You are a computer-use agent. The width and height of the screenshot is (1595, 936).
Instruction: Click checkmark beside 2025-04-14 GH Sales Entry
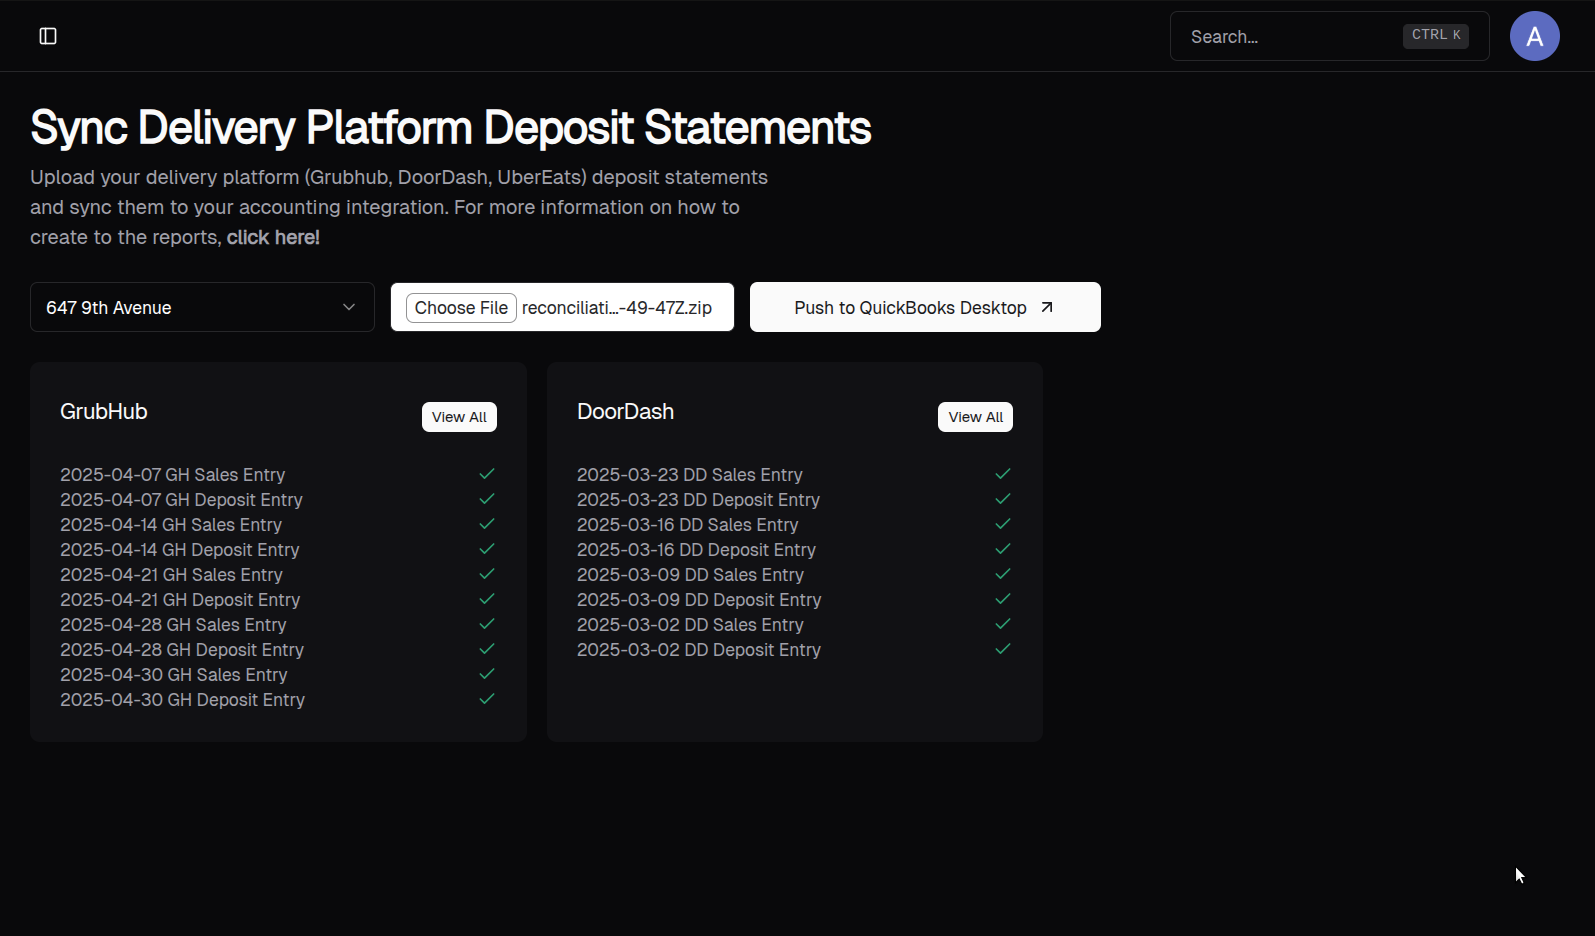click(x=487, y=524)
